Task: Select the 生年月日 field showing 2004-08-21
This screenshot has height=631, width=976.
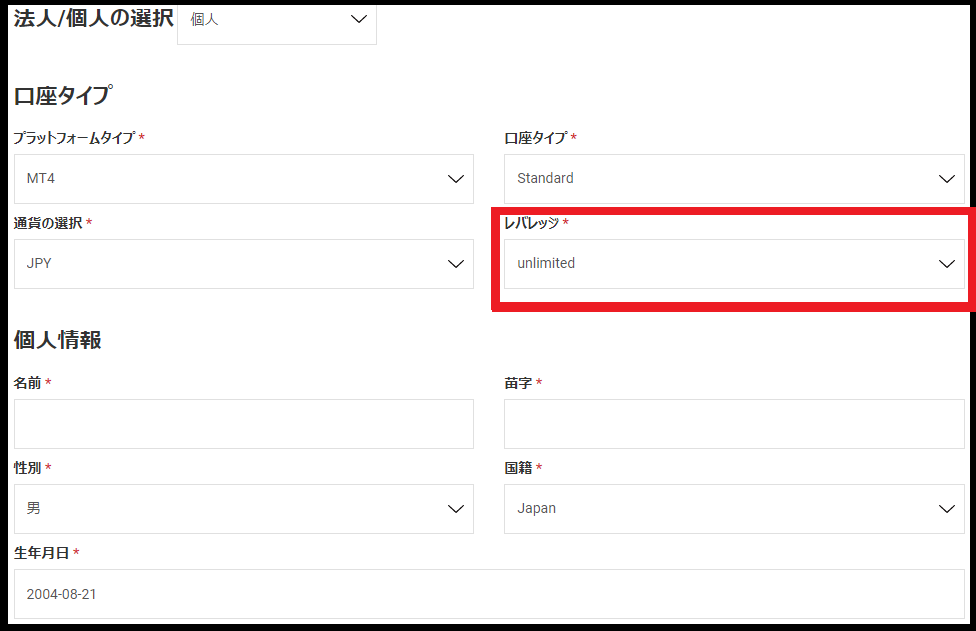Action: [489, 594]
